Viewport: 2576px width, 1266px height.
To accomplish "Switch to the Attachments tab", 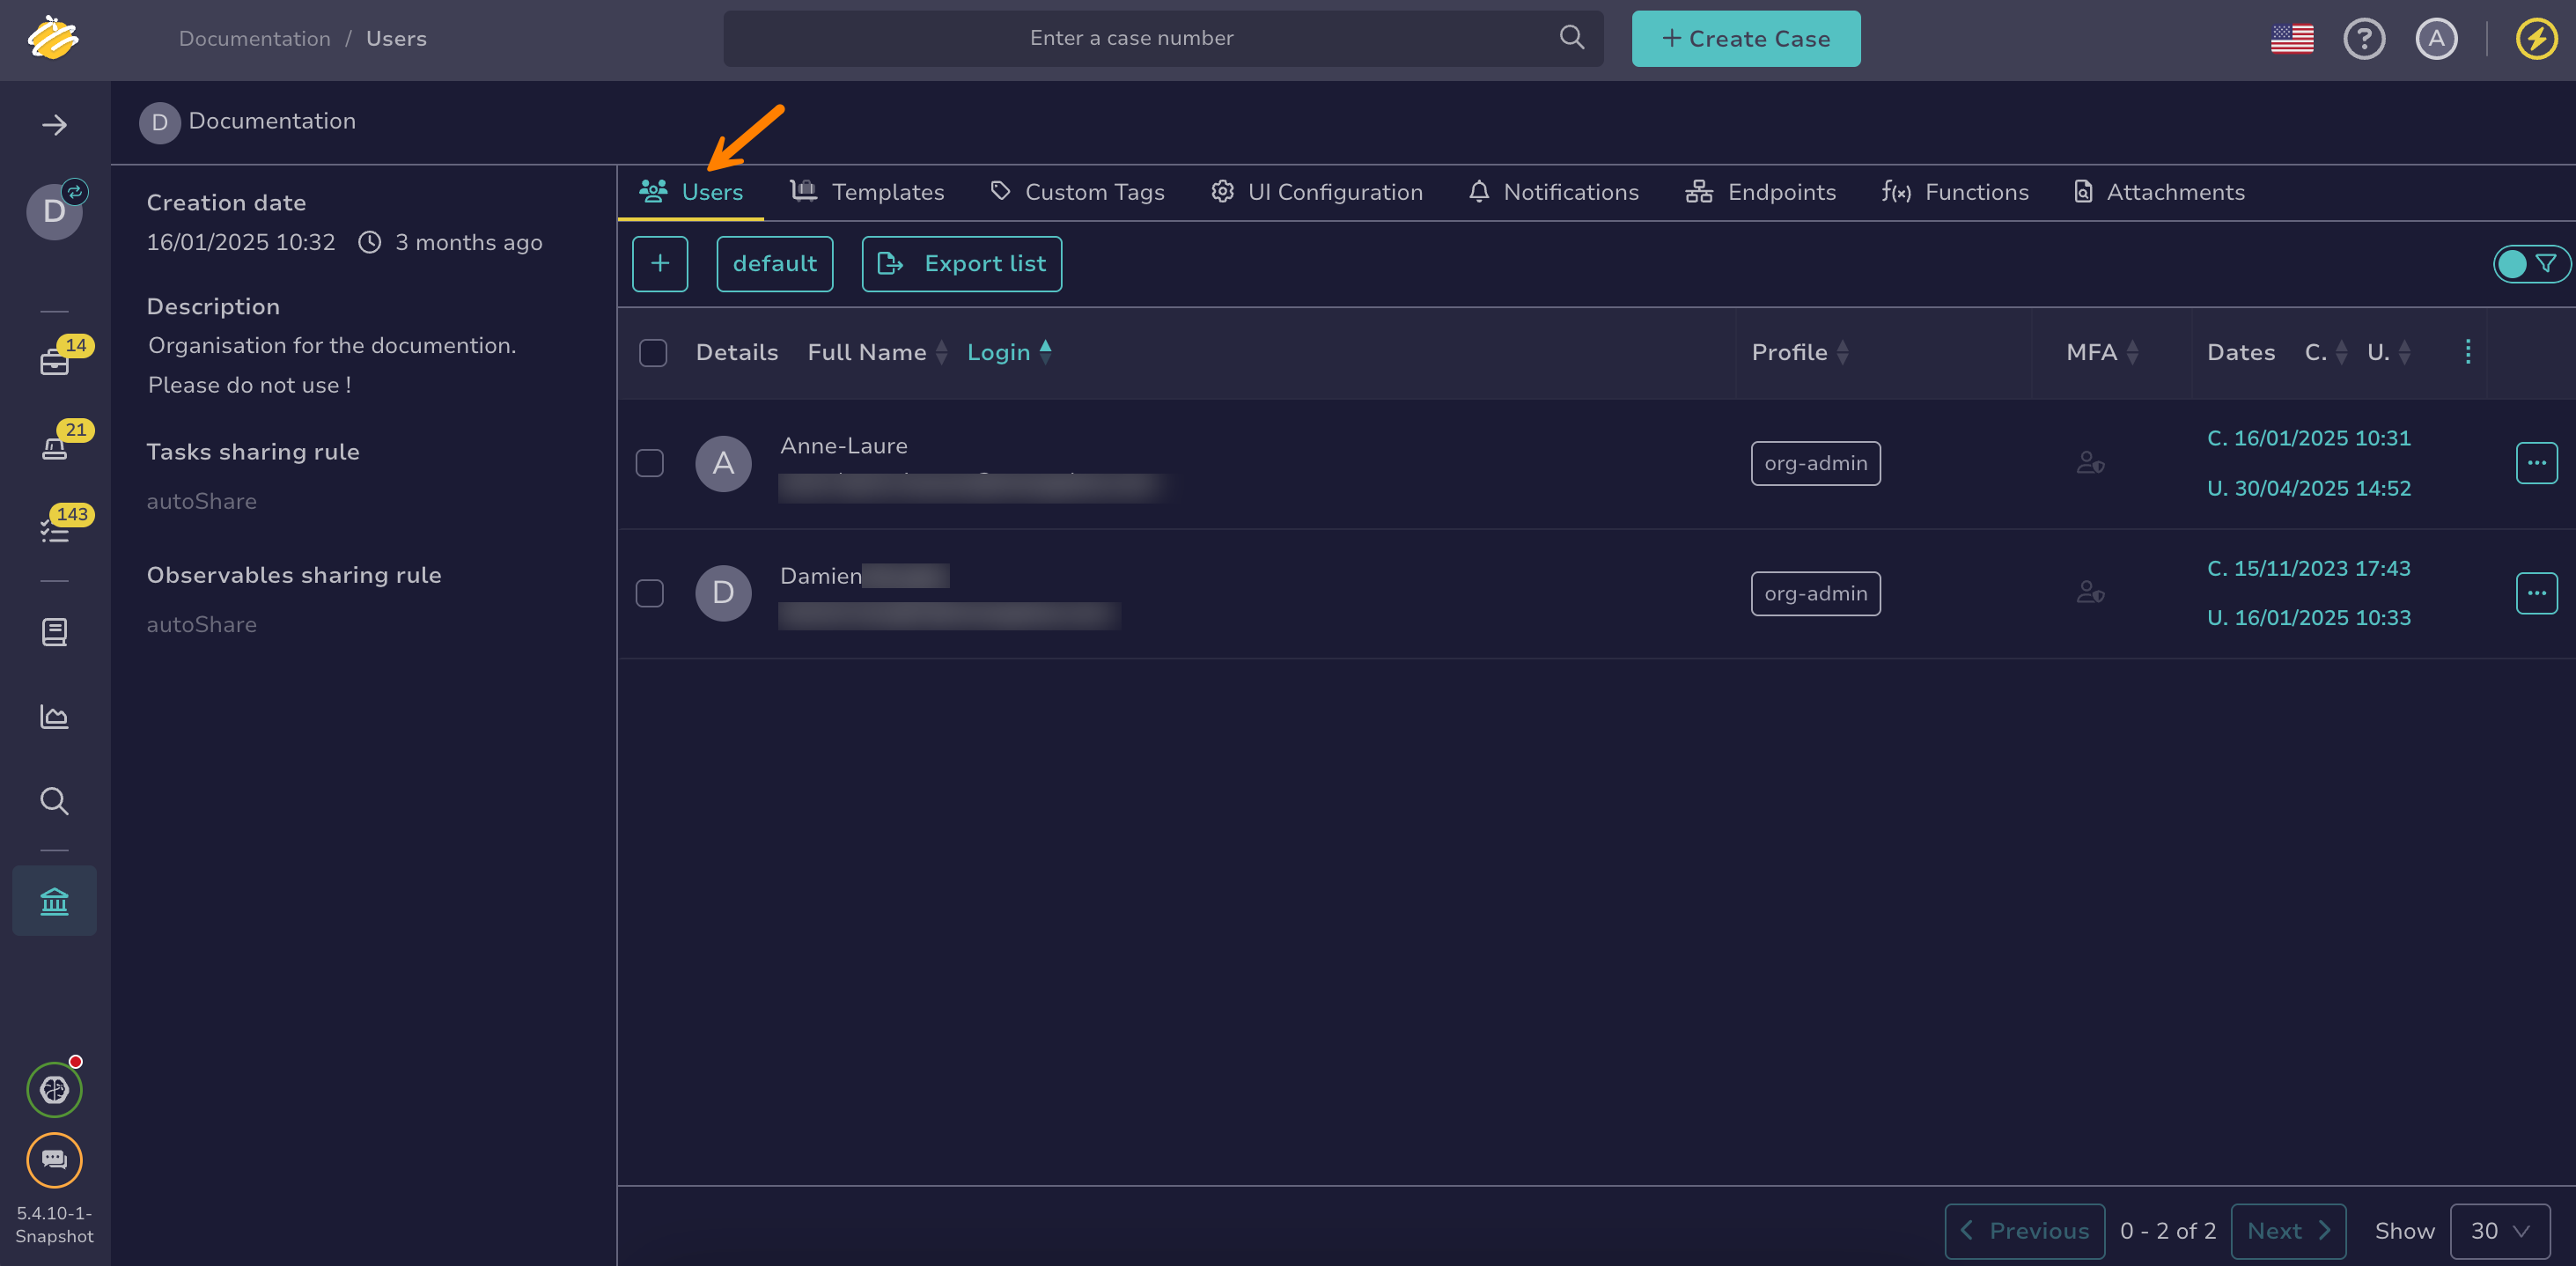I will coord(2158,192).
